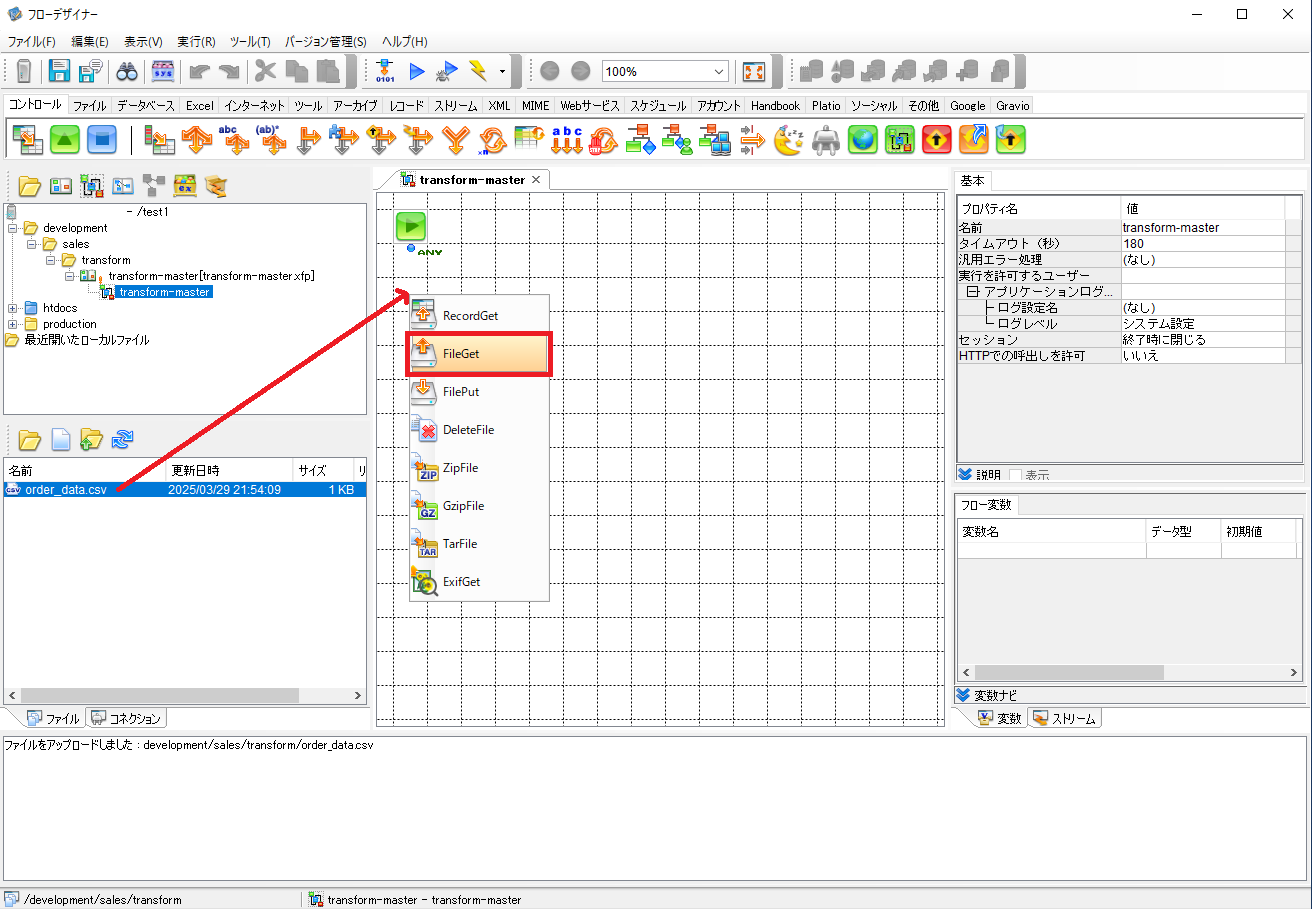Collapse the アプリケーションログ property group

[973, 292]
